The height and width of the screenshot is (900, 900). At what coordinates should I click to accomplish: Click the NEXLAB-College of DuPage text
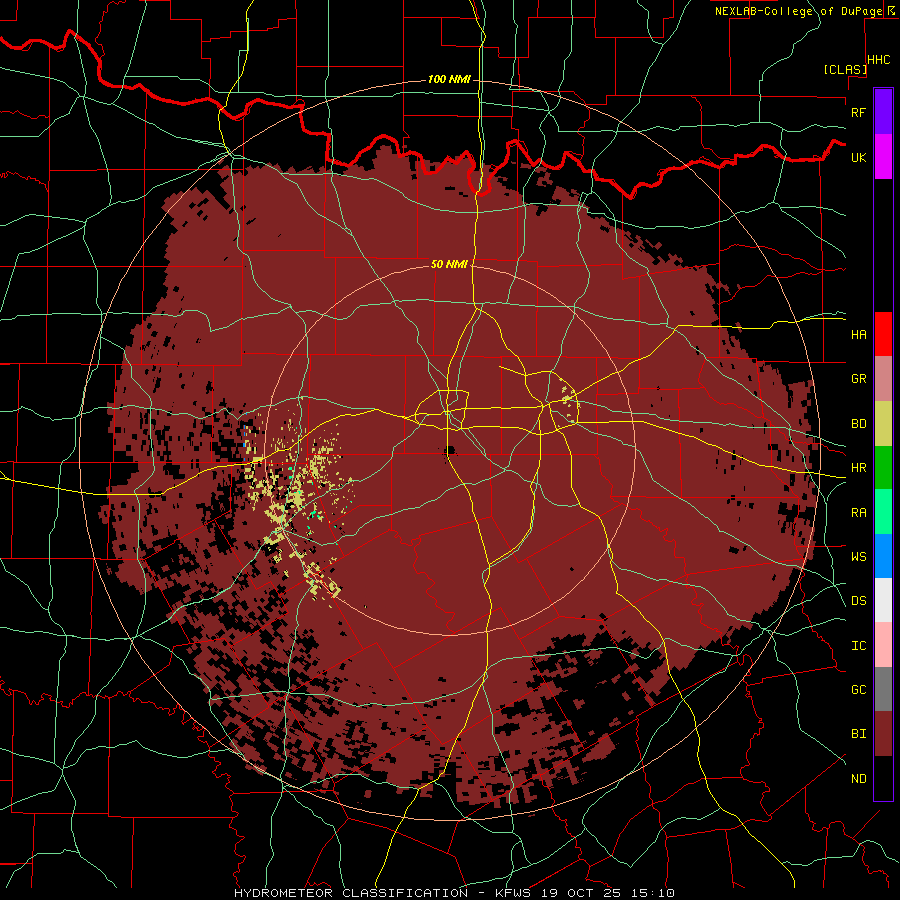tap(798, 11)
